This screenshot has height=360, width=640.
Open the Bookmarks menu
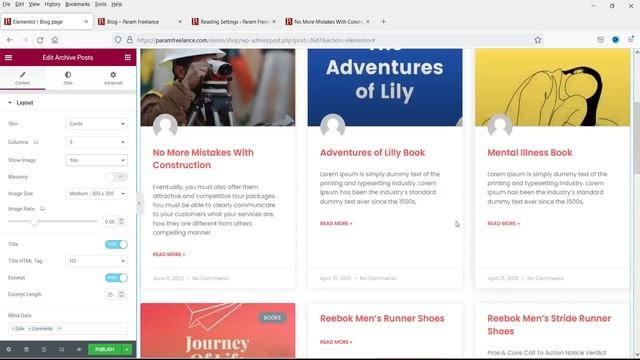[x=78, y=4]
